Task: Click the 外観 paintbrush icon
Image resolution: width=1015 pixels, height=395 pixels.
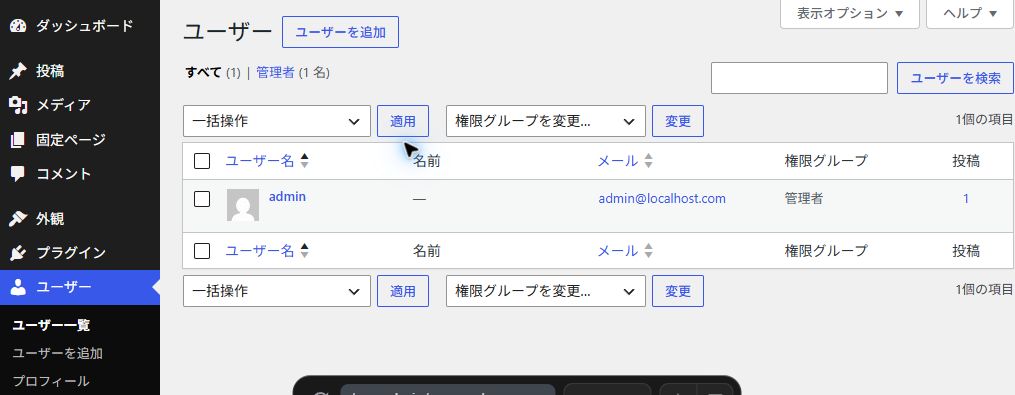Action: point(17,219)
